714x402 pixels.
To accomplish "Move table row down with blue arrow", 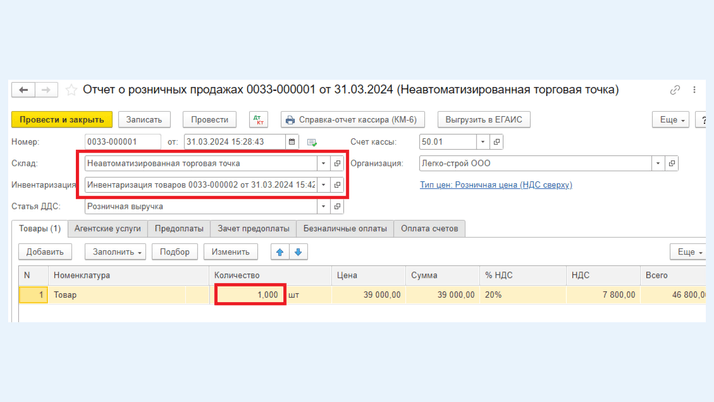I will (298, 252).
